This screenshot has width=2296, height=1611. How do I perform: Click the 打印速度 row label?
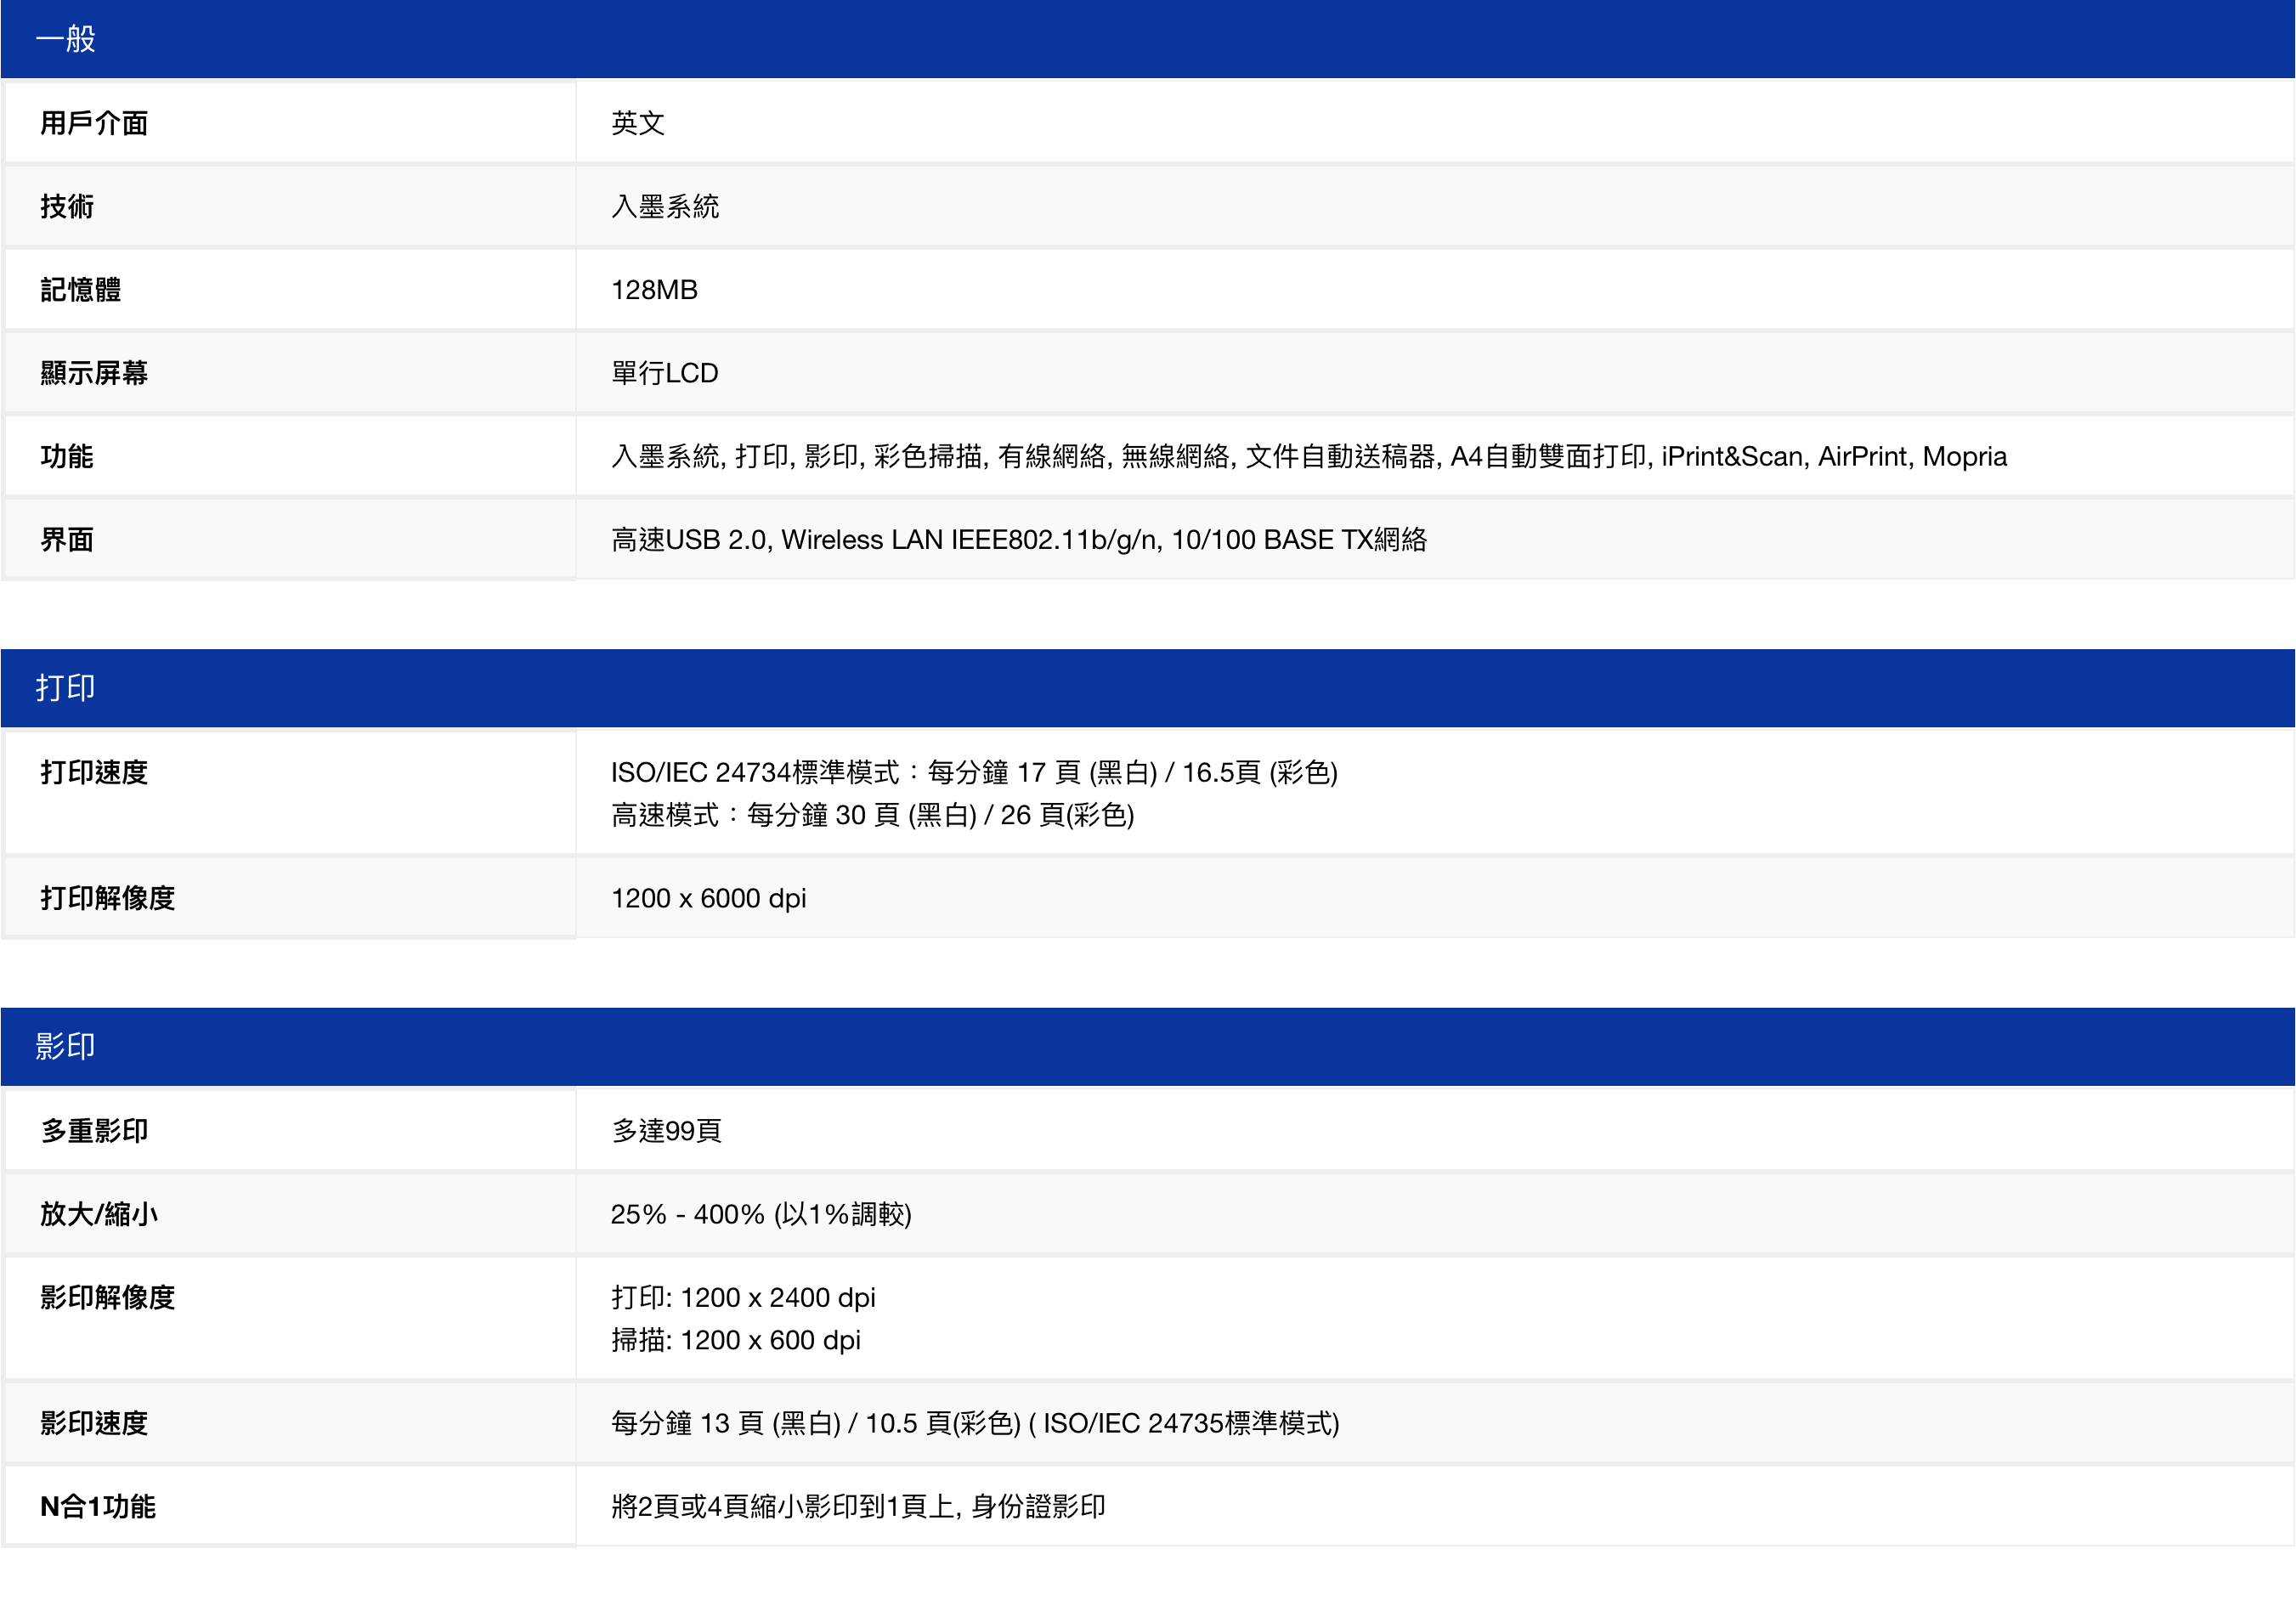pyautogui.click(x=94, y=772)
